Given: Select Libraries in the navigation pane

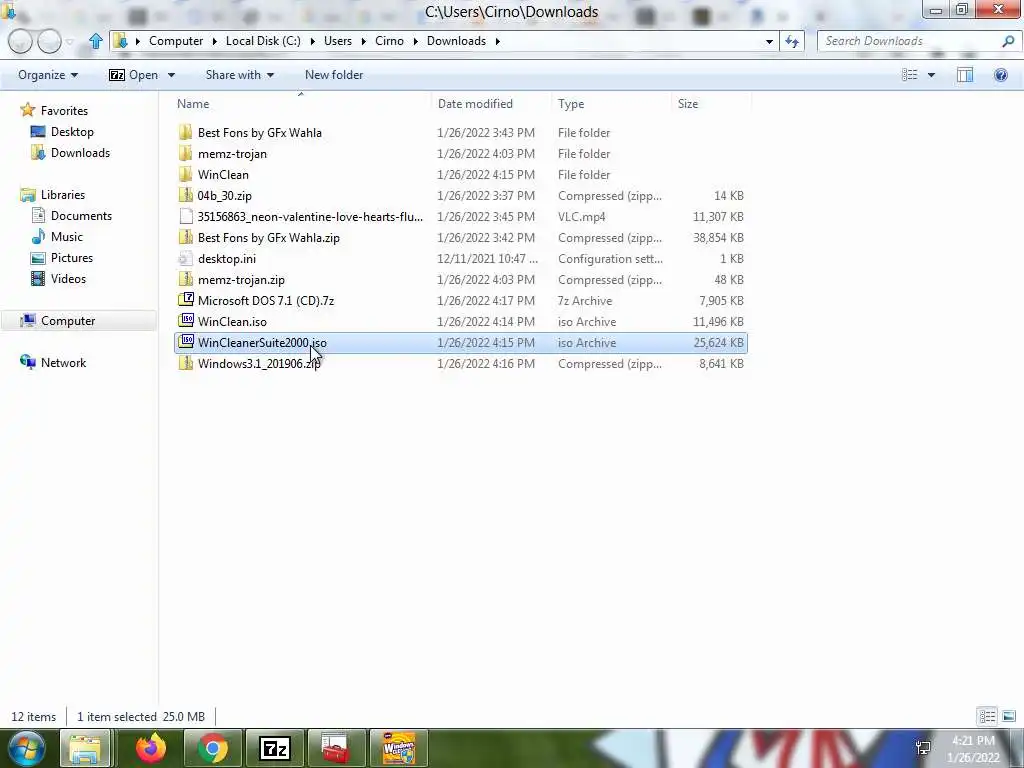Looking at the screenshot, I should coord(63,195).
